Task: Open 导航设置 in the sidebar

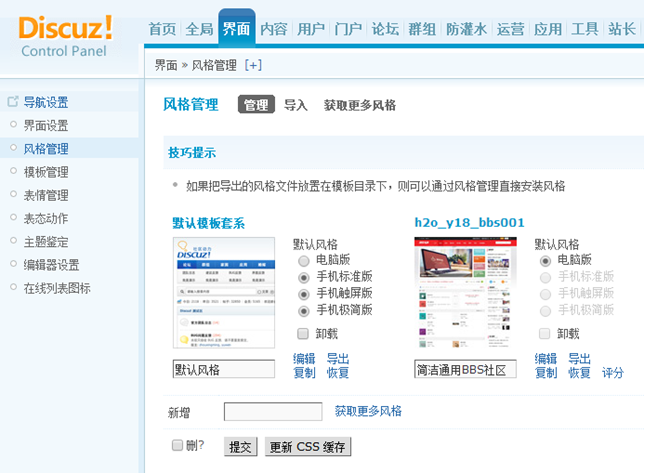Action: coord(46,102)
